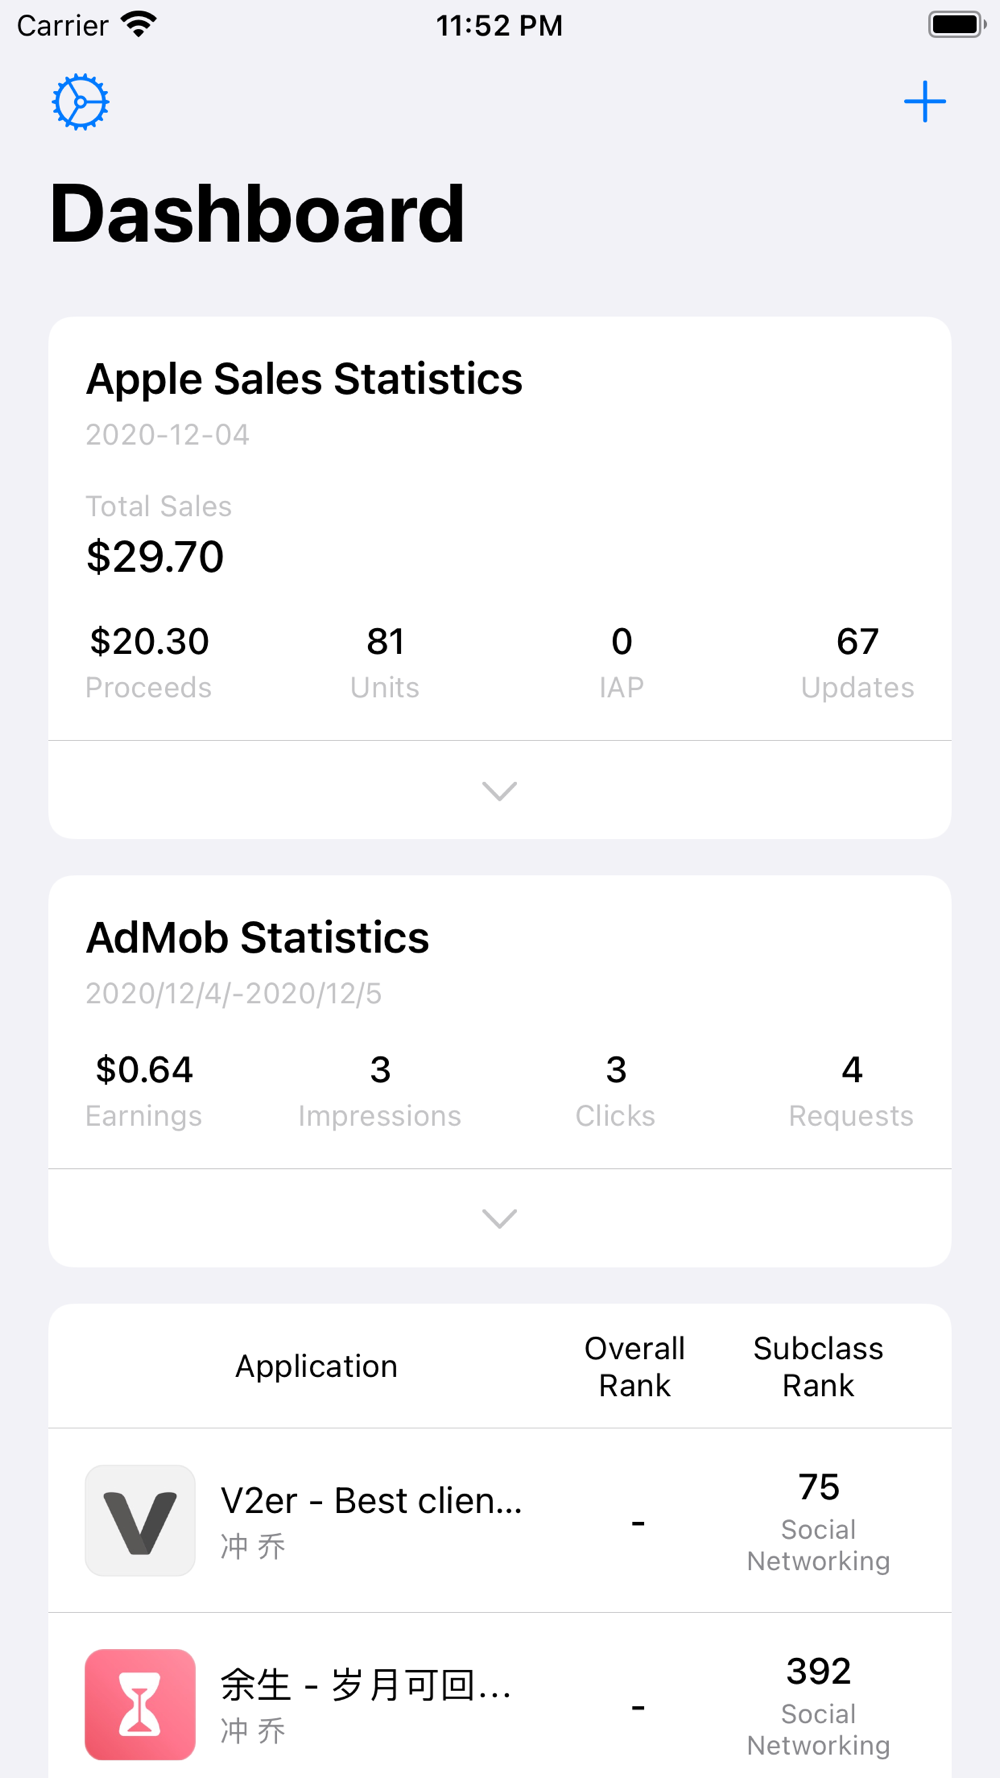This screenshot has height=1778, width=1000.
Task: Select the Overall Rank column header
Action: tap(634, 1366)
